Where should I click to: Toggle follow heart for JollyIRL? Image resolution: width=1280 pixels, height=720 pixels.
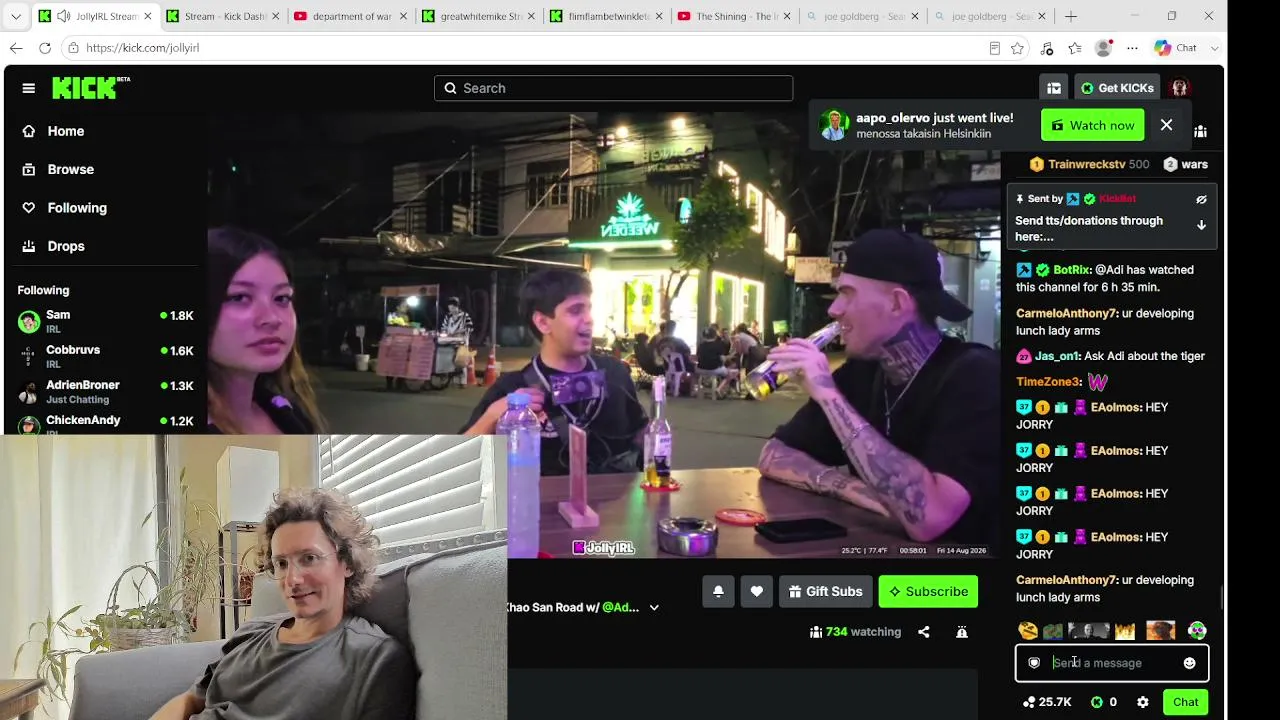pyautogui.click(x=757, y=592)
